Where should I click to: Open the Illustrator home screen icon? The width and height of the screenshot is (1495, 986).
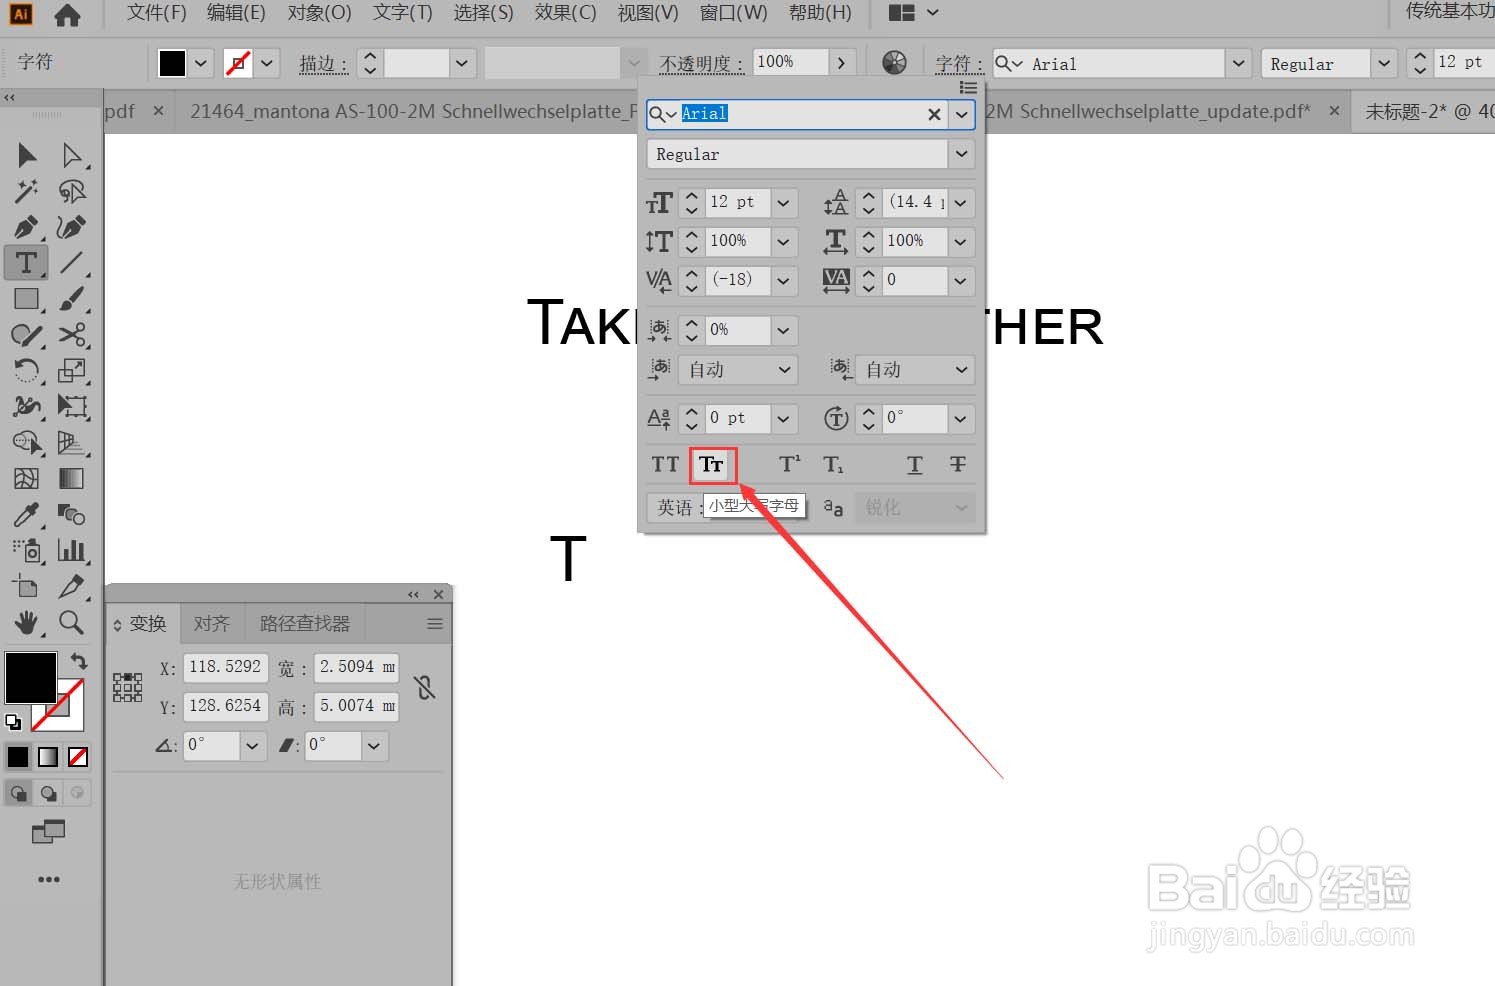(67, 15)
